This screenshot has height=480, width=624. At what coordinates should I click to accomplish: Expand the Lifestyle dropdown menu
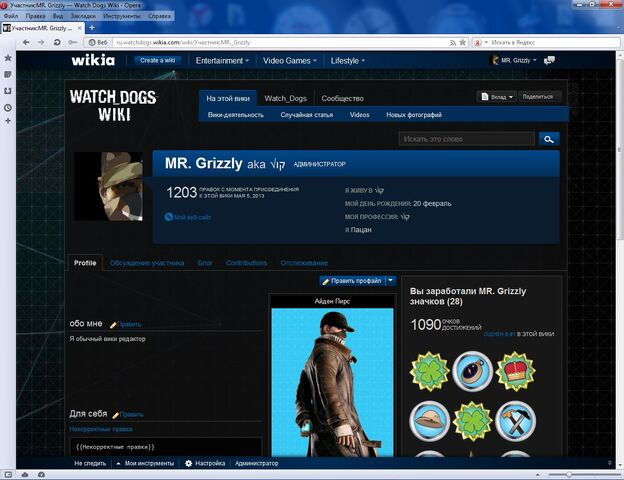pyautogui.click(x=348, y=61)
